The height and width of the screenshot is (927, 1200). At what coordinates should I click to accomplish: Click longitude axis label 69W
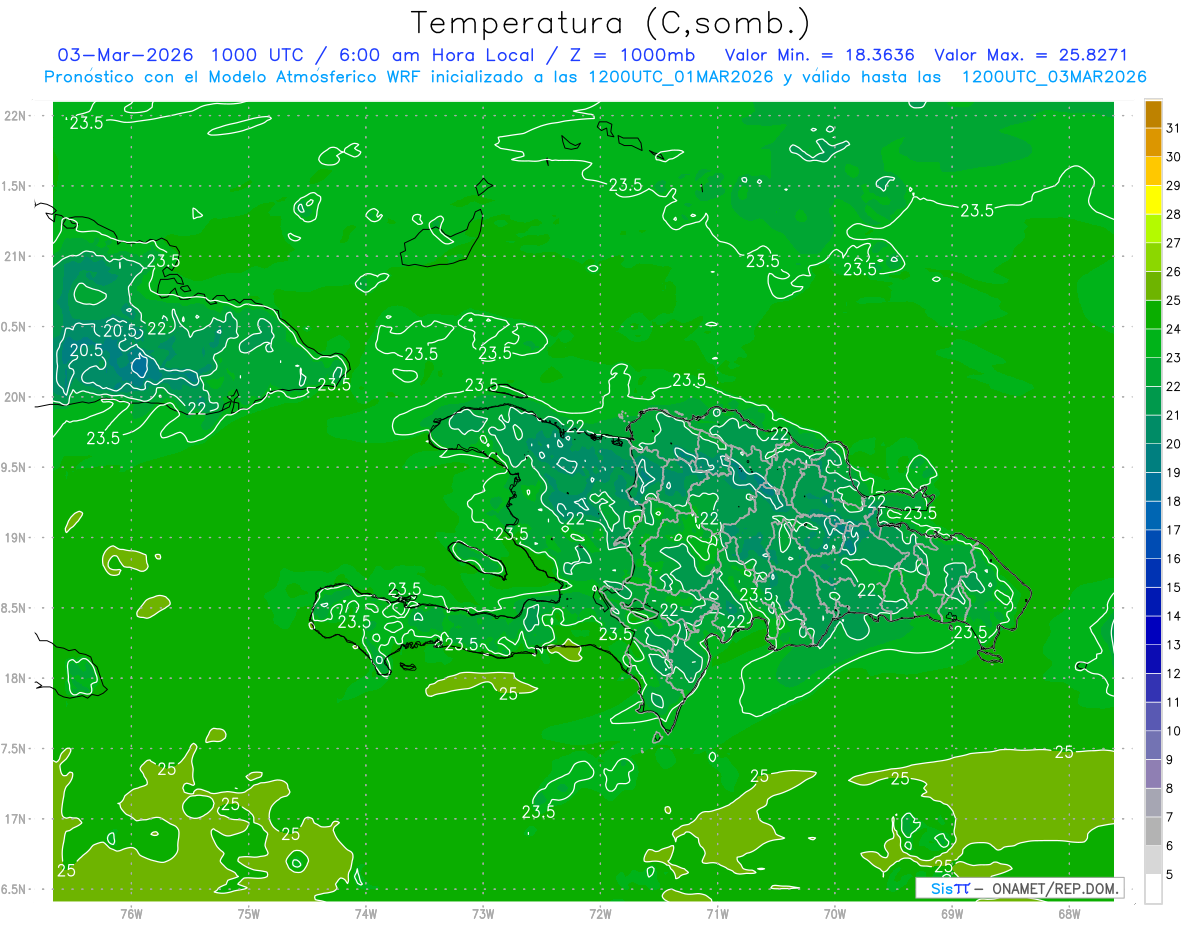[952, 913]
